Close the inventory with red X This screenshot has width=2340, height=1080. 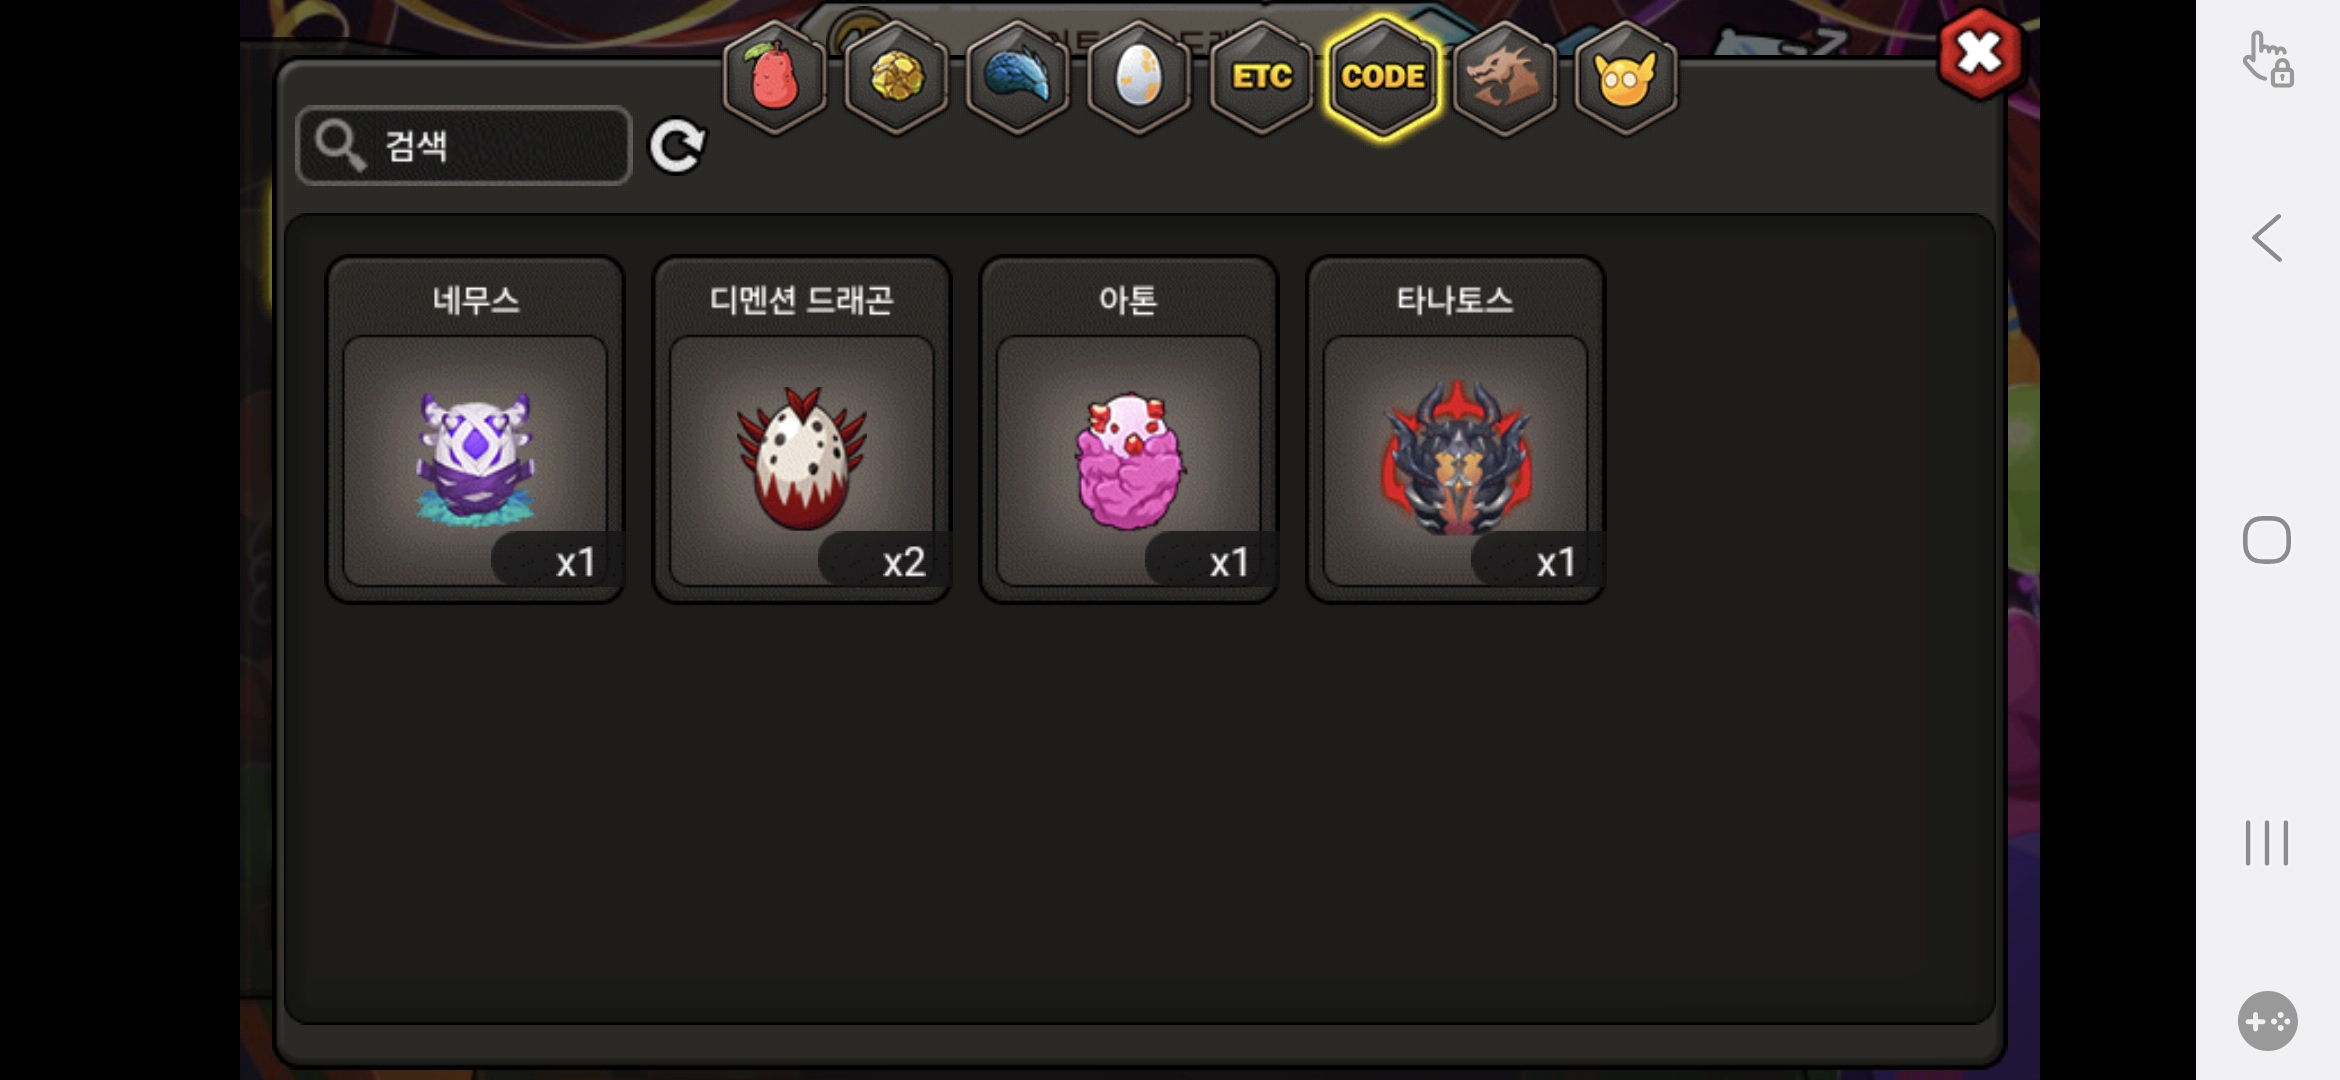tap(1979, 53)
